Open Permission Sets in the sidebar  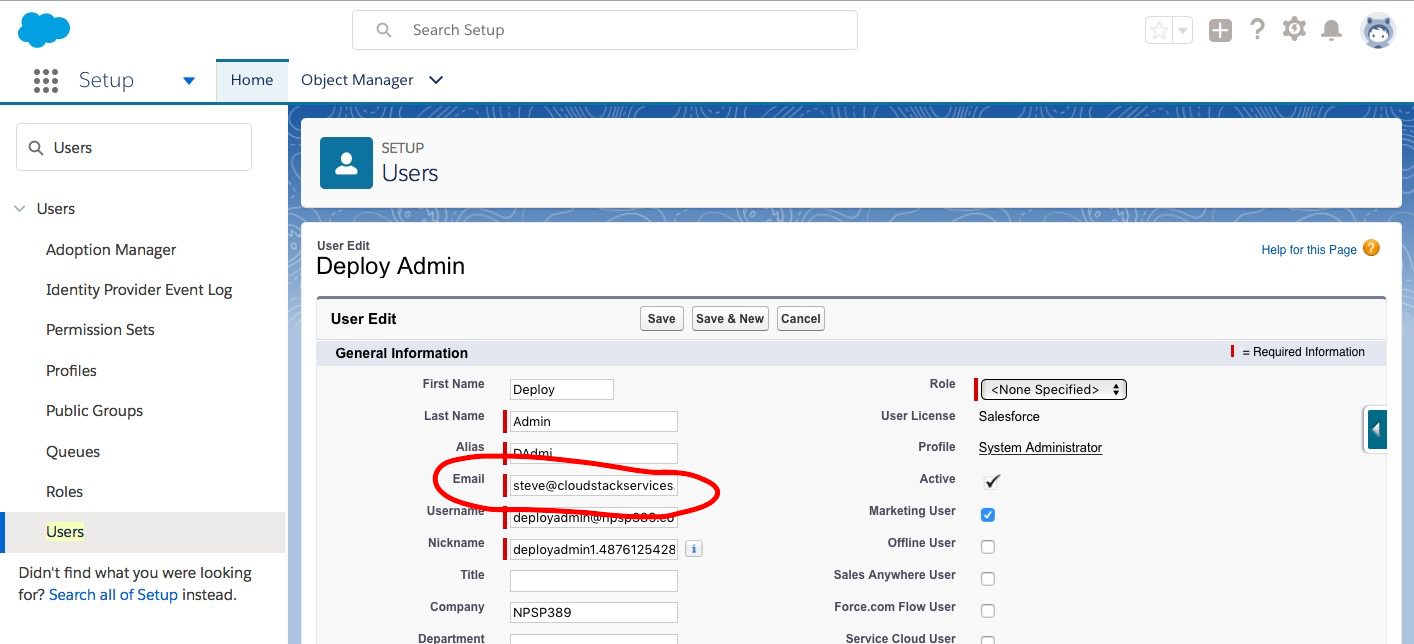coord(100,330)
